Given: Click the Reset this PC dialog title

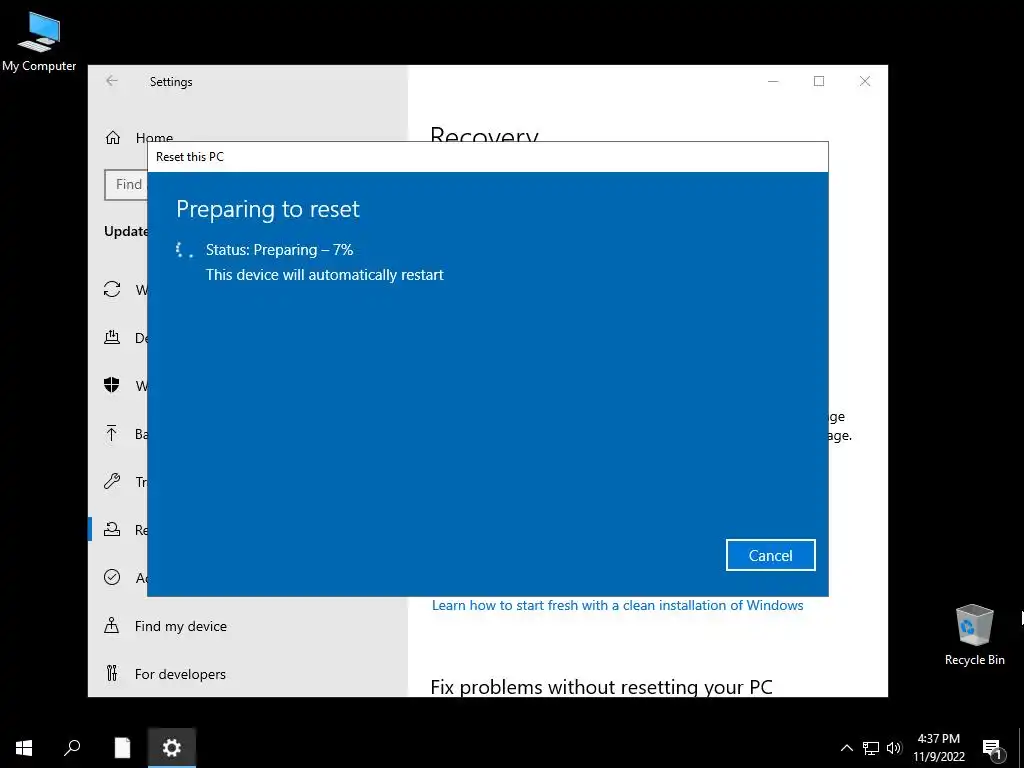Looking at the screenshot, I should pos(189,157).
